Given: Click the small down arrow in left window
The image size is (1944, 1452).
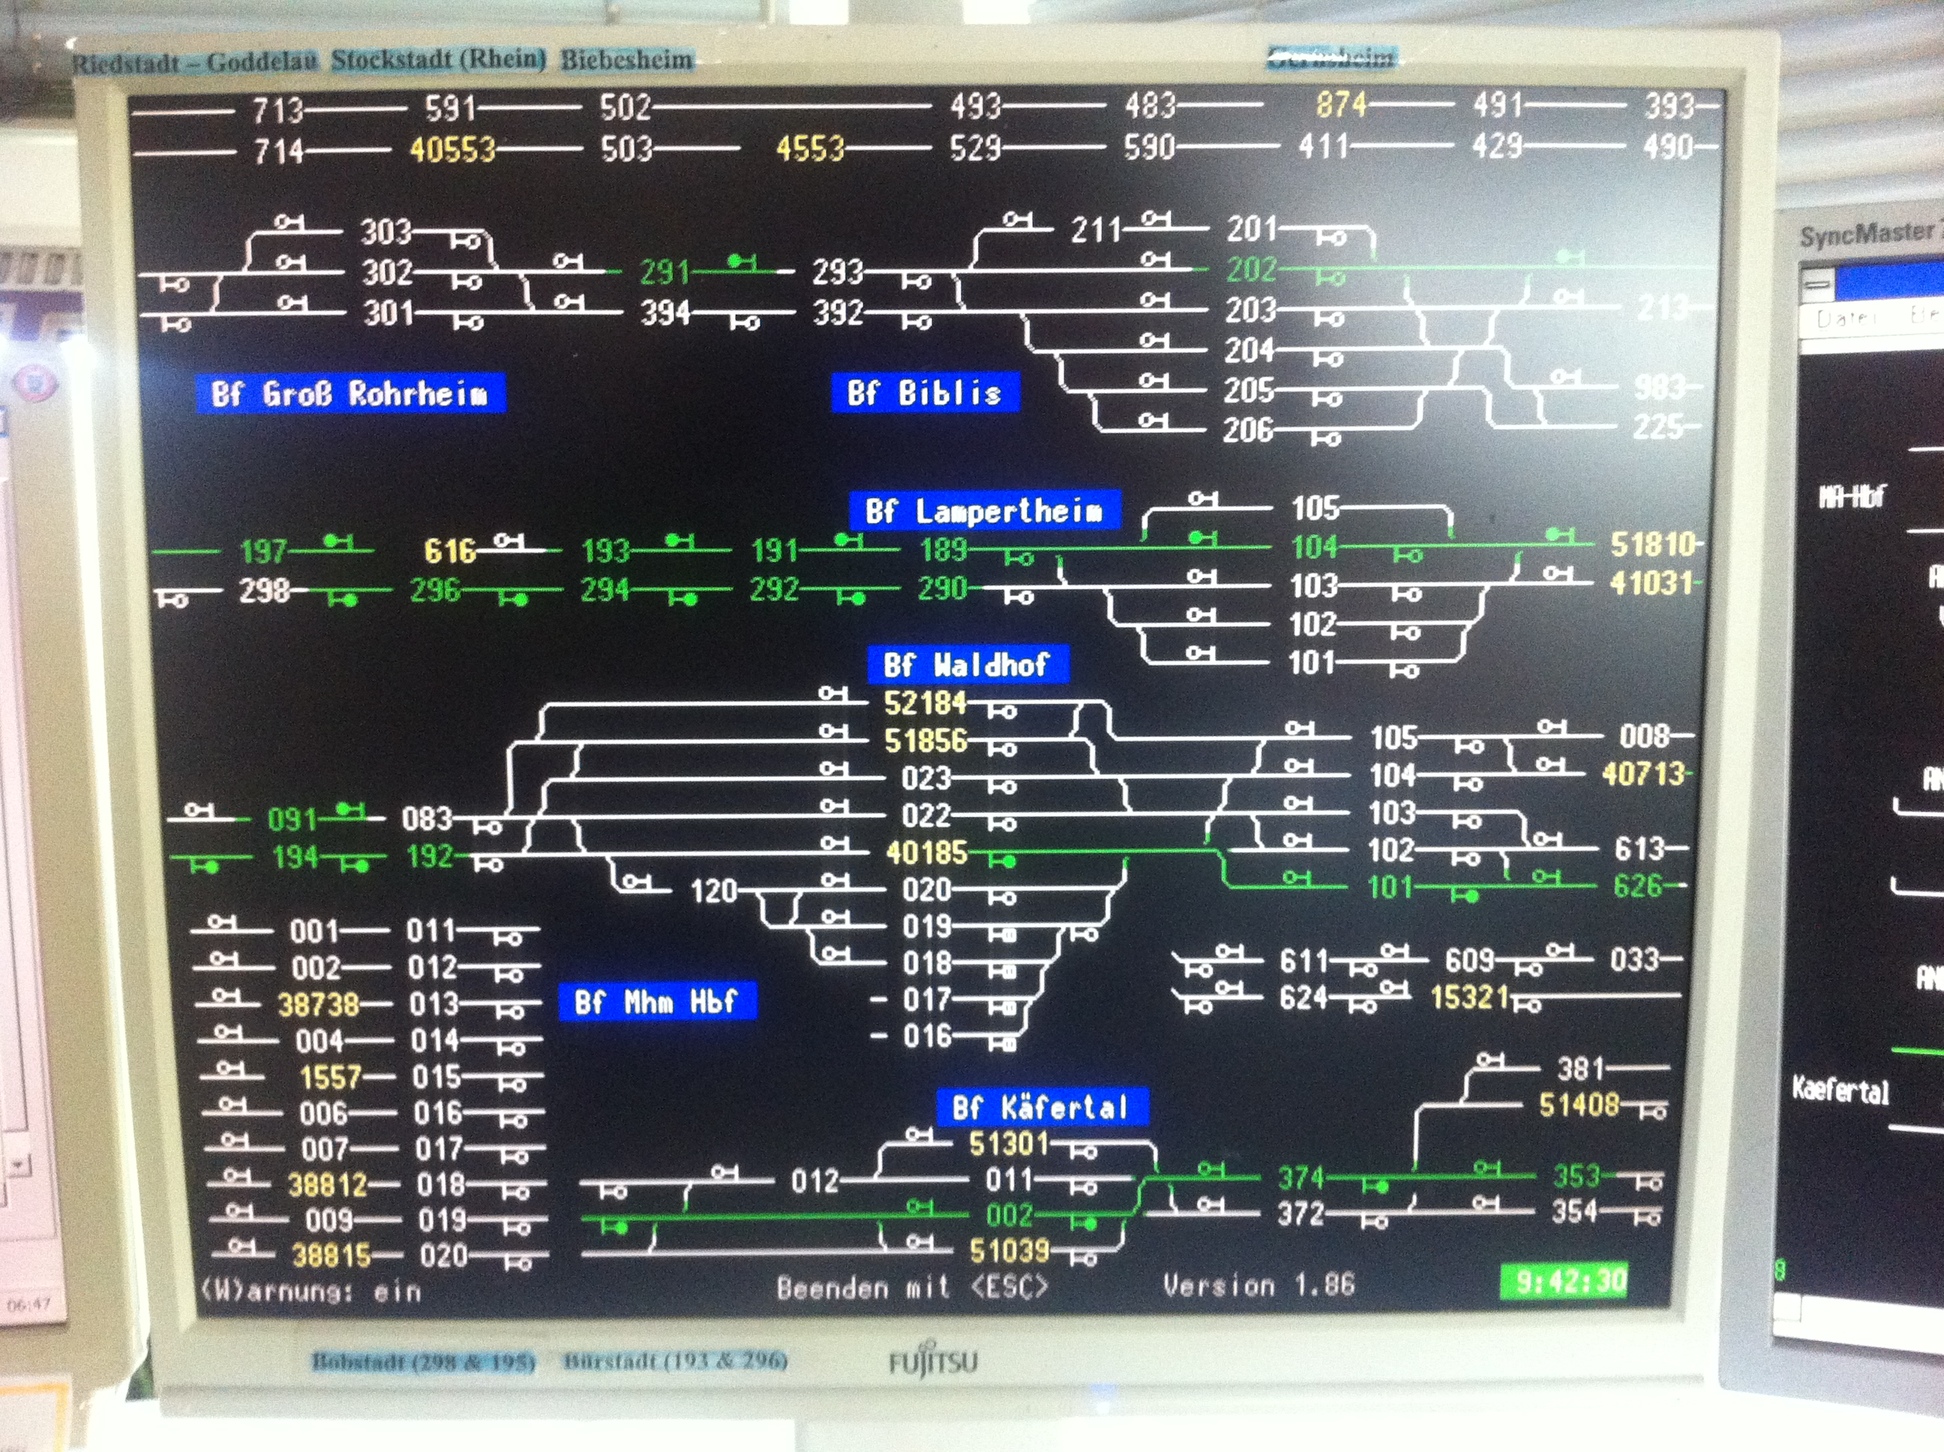Looking at the screenshot, I should click(18, 1164).
